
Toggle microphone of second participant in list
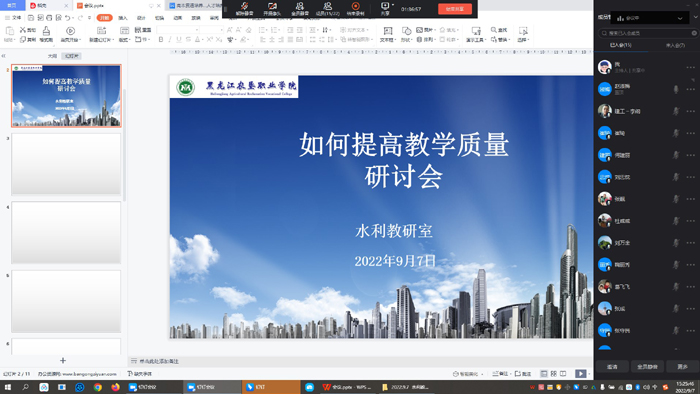coord(676,89)
